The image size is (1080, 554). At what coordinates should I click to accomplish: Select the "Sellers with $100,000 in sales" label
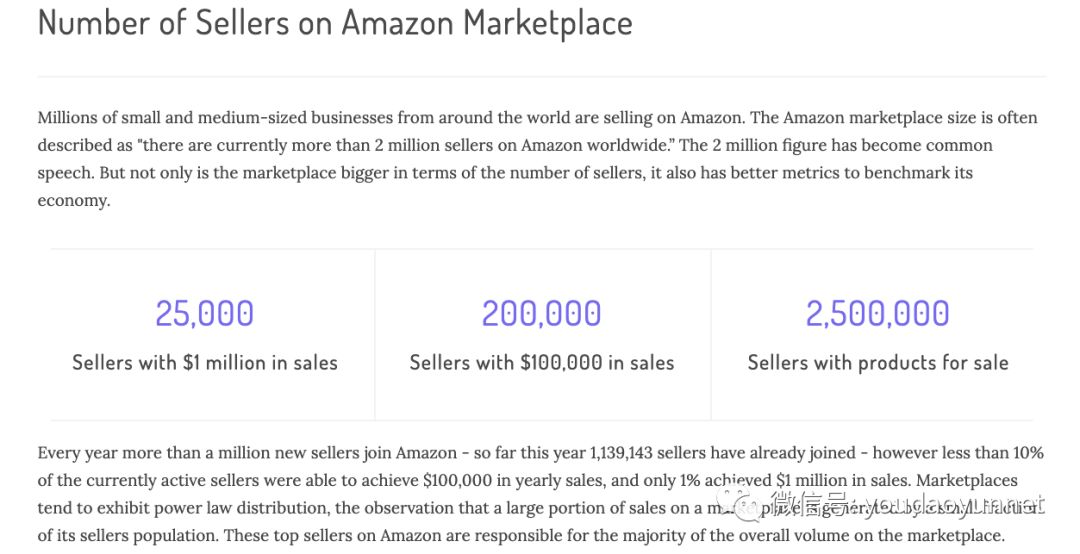pyautogui.click(x=541, y=362)
